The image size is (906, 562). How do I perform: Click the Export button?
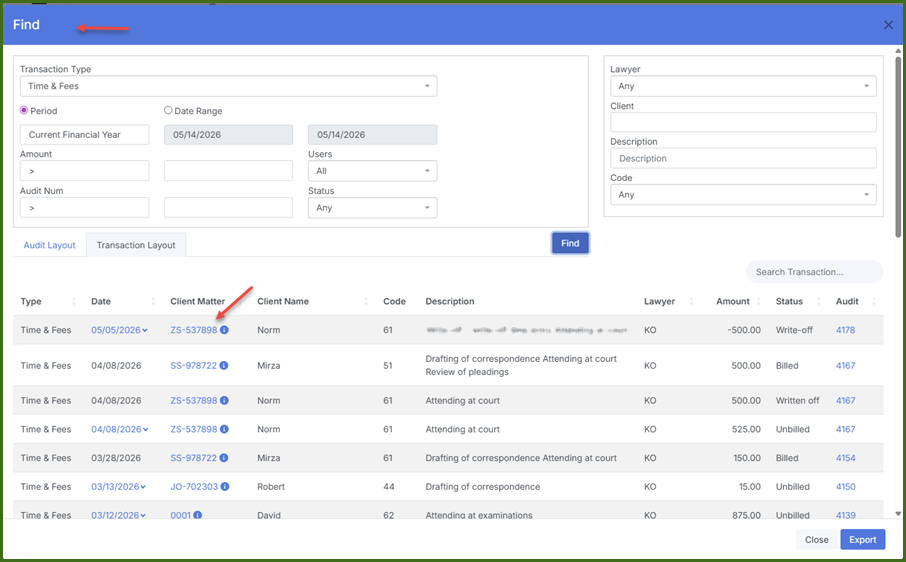863,539
